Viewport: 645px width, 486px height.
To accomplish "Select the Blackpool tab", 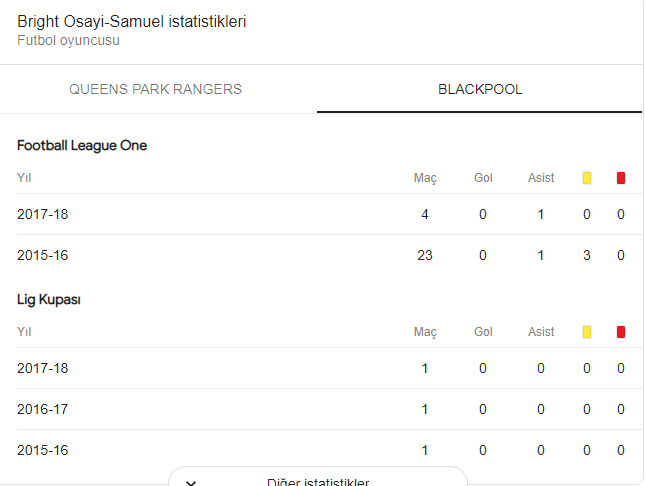I will tap(480, 89).
